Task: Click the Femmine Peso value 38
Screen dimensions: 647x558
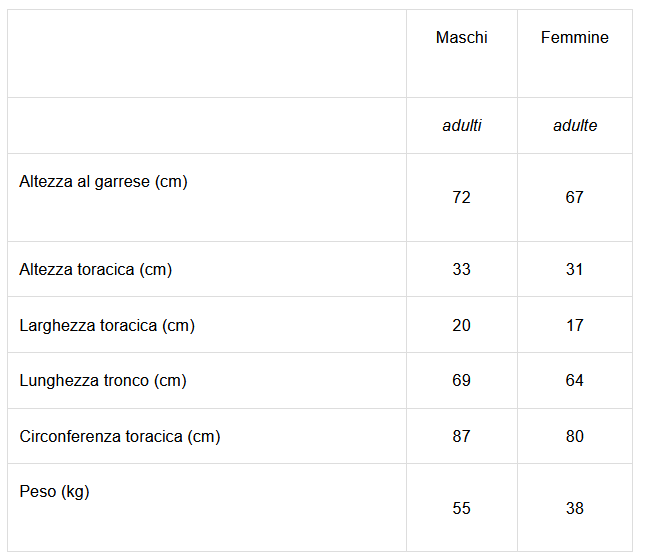Action: (574, 508)
